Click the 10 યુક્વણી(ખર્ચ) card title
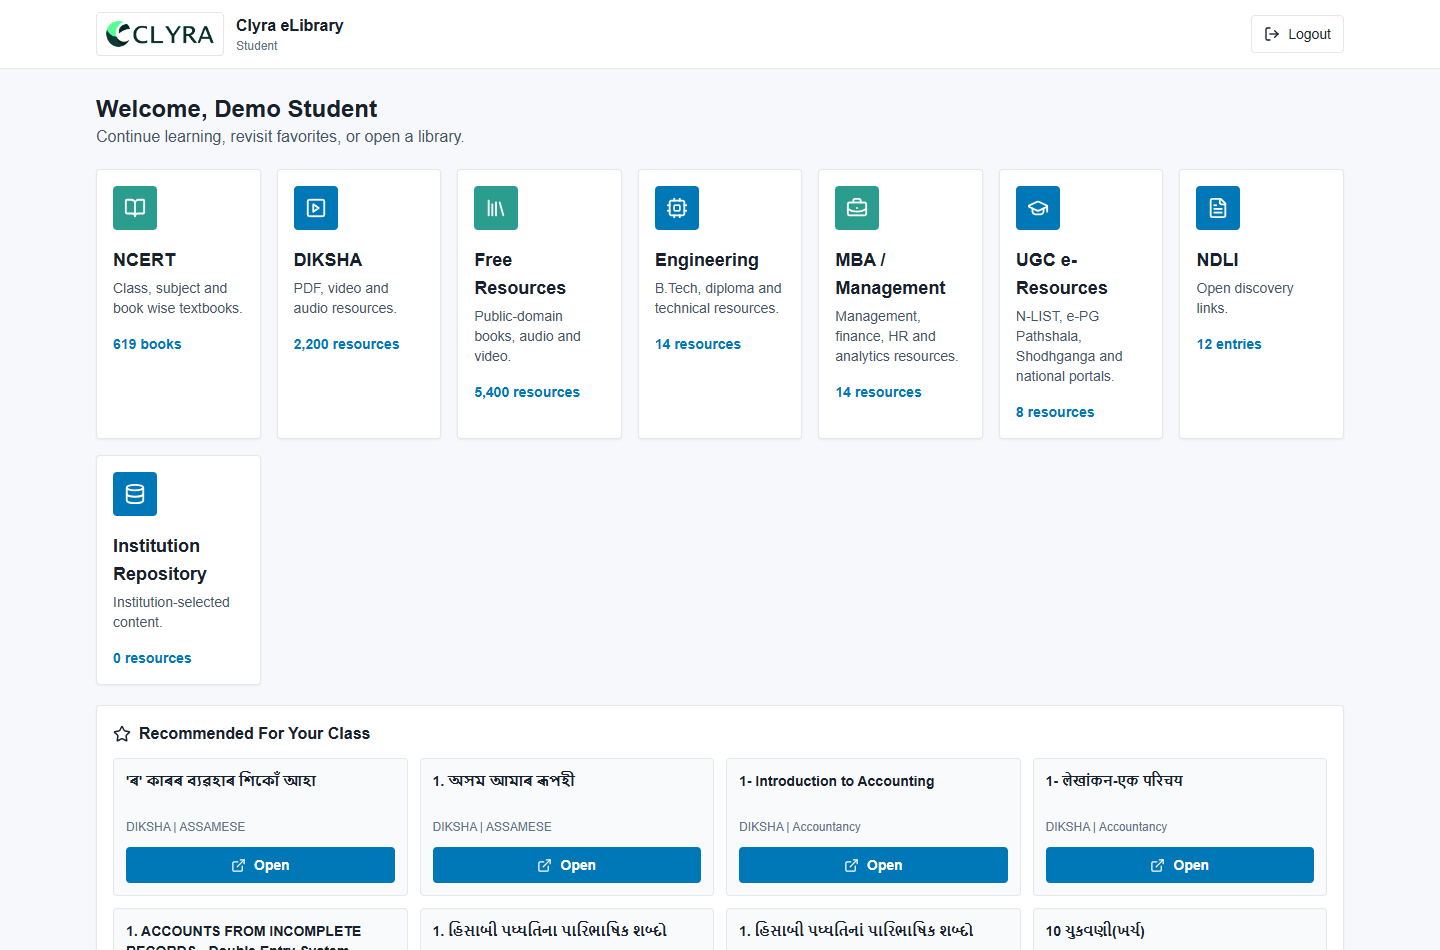Image resolution: width=1440 pixels, height=950 pixels. [x=1095, y=931]
